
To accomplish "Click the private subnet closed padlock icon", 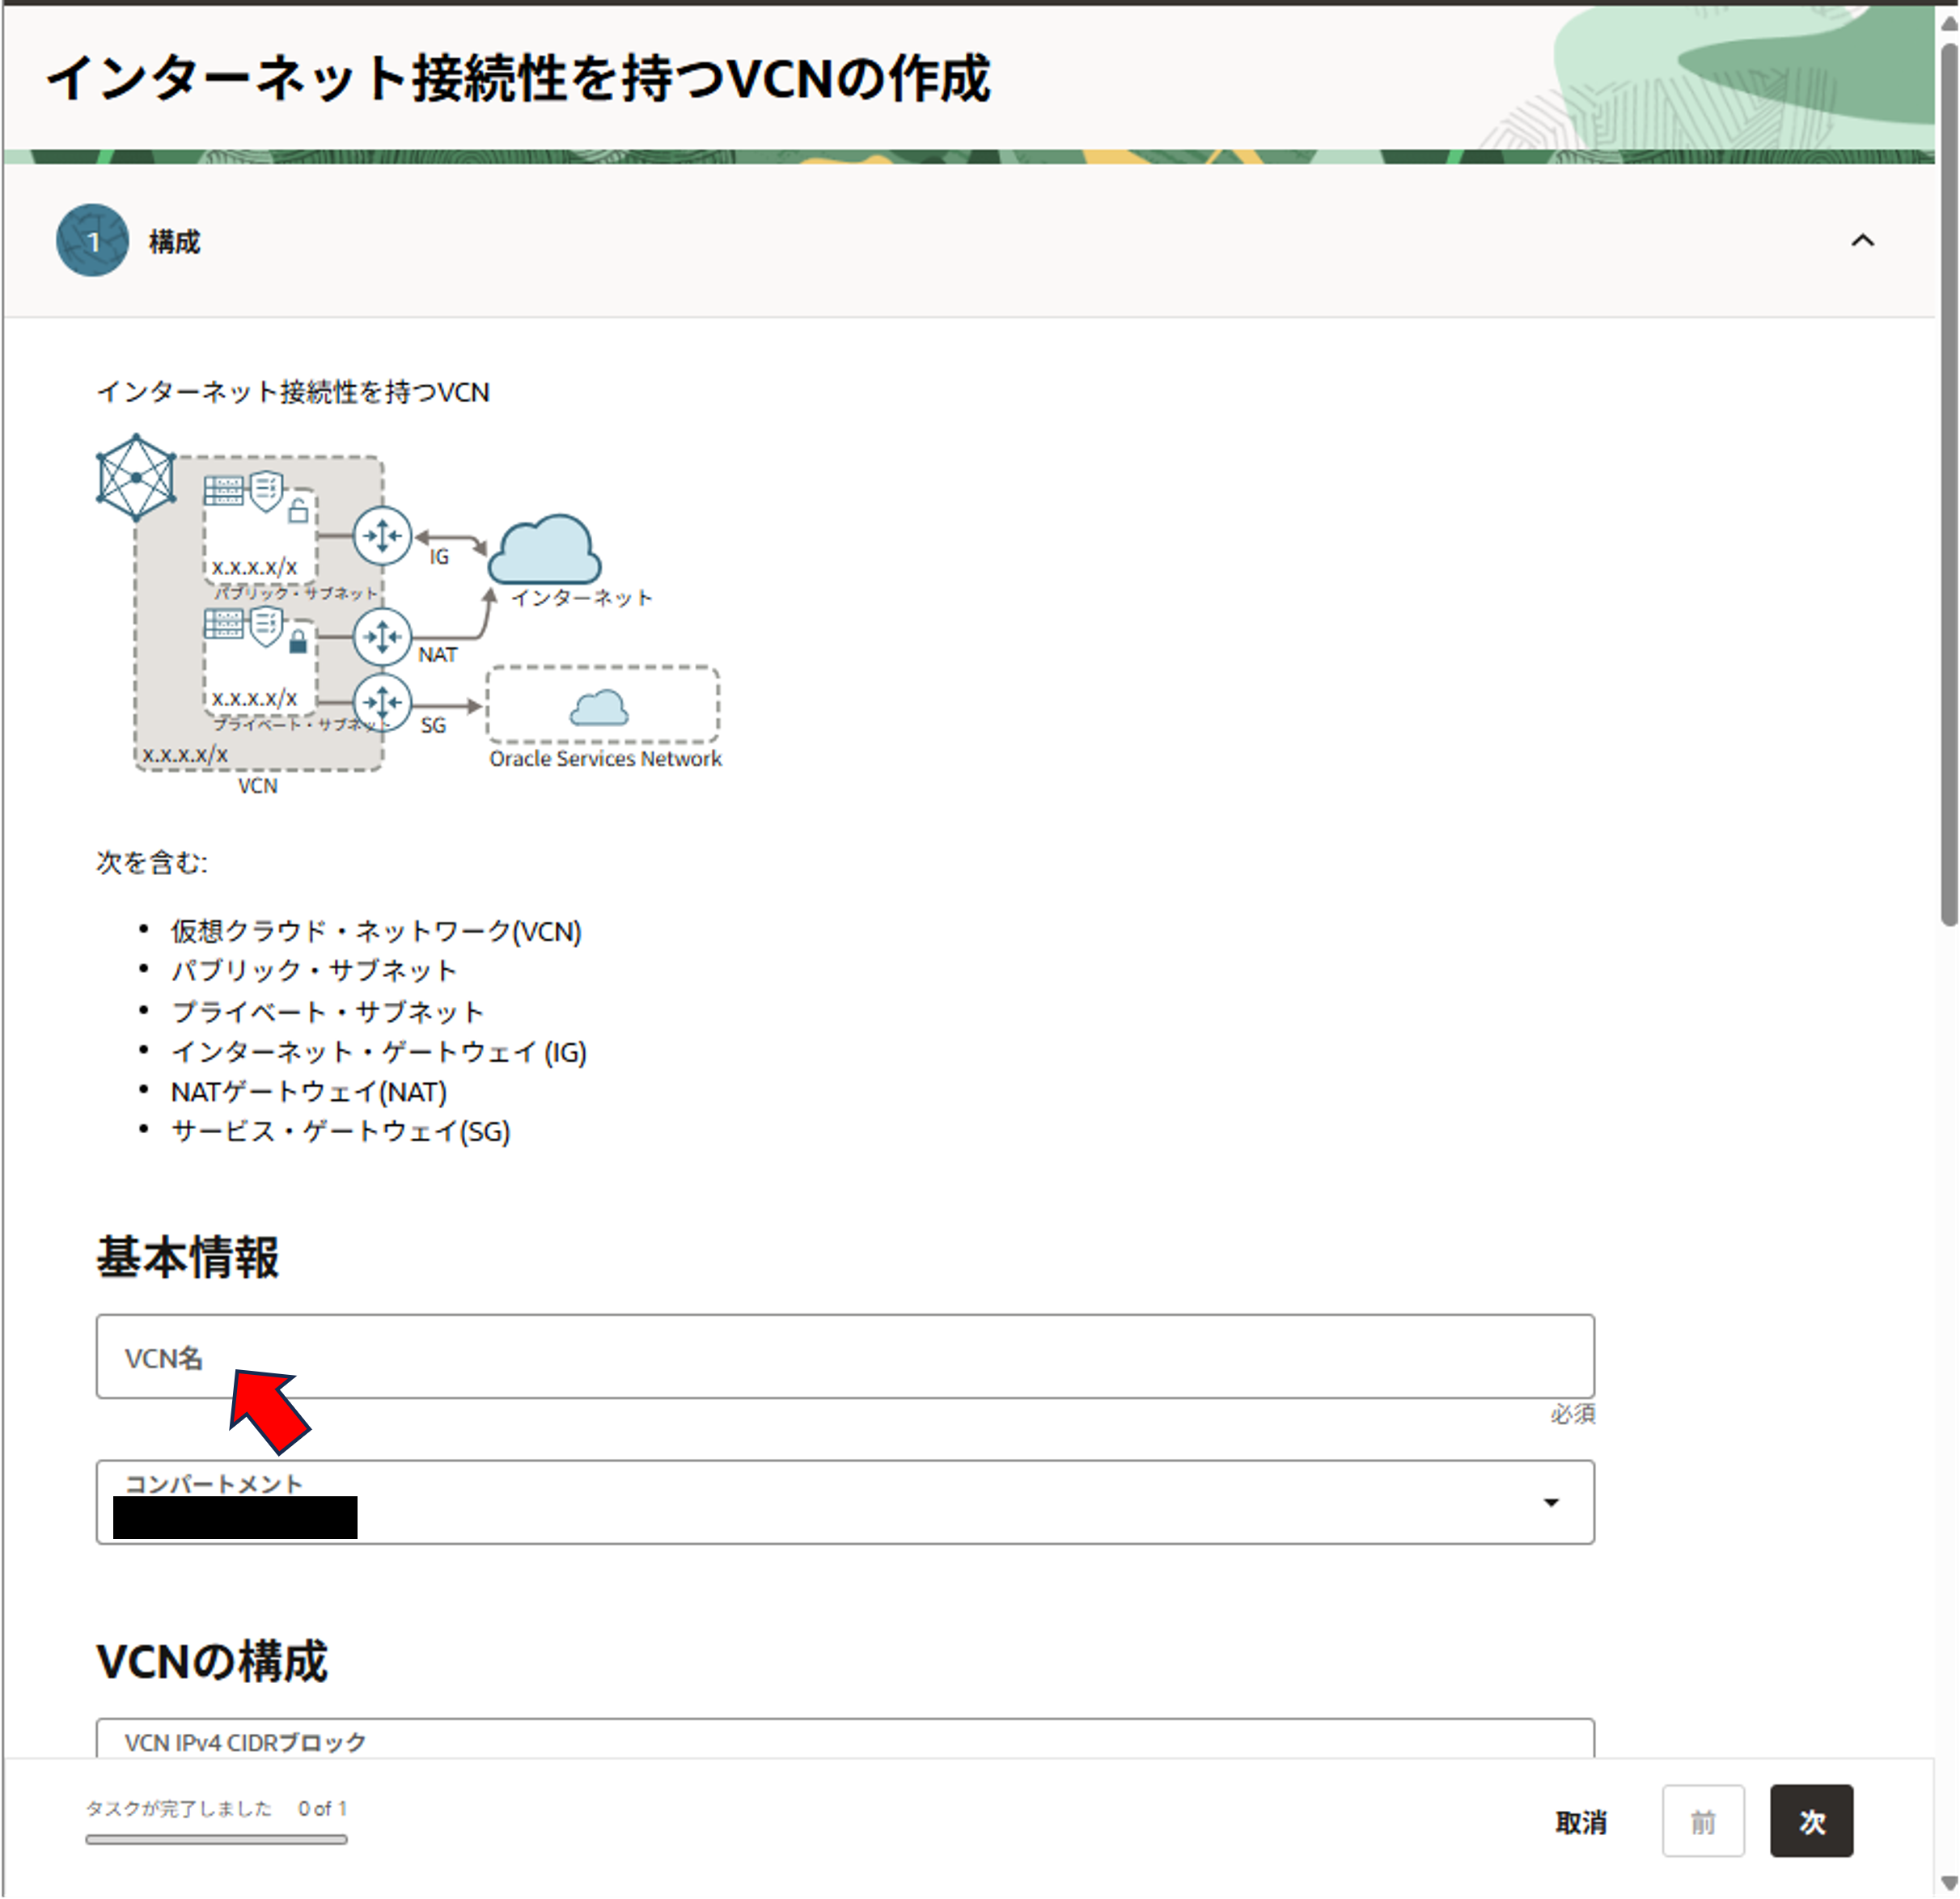I will [298, 641].
